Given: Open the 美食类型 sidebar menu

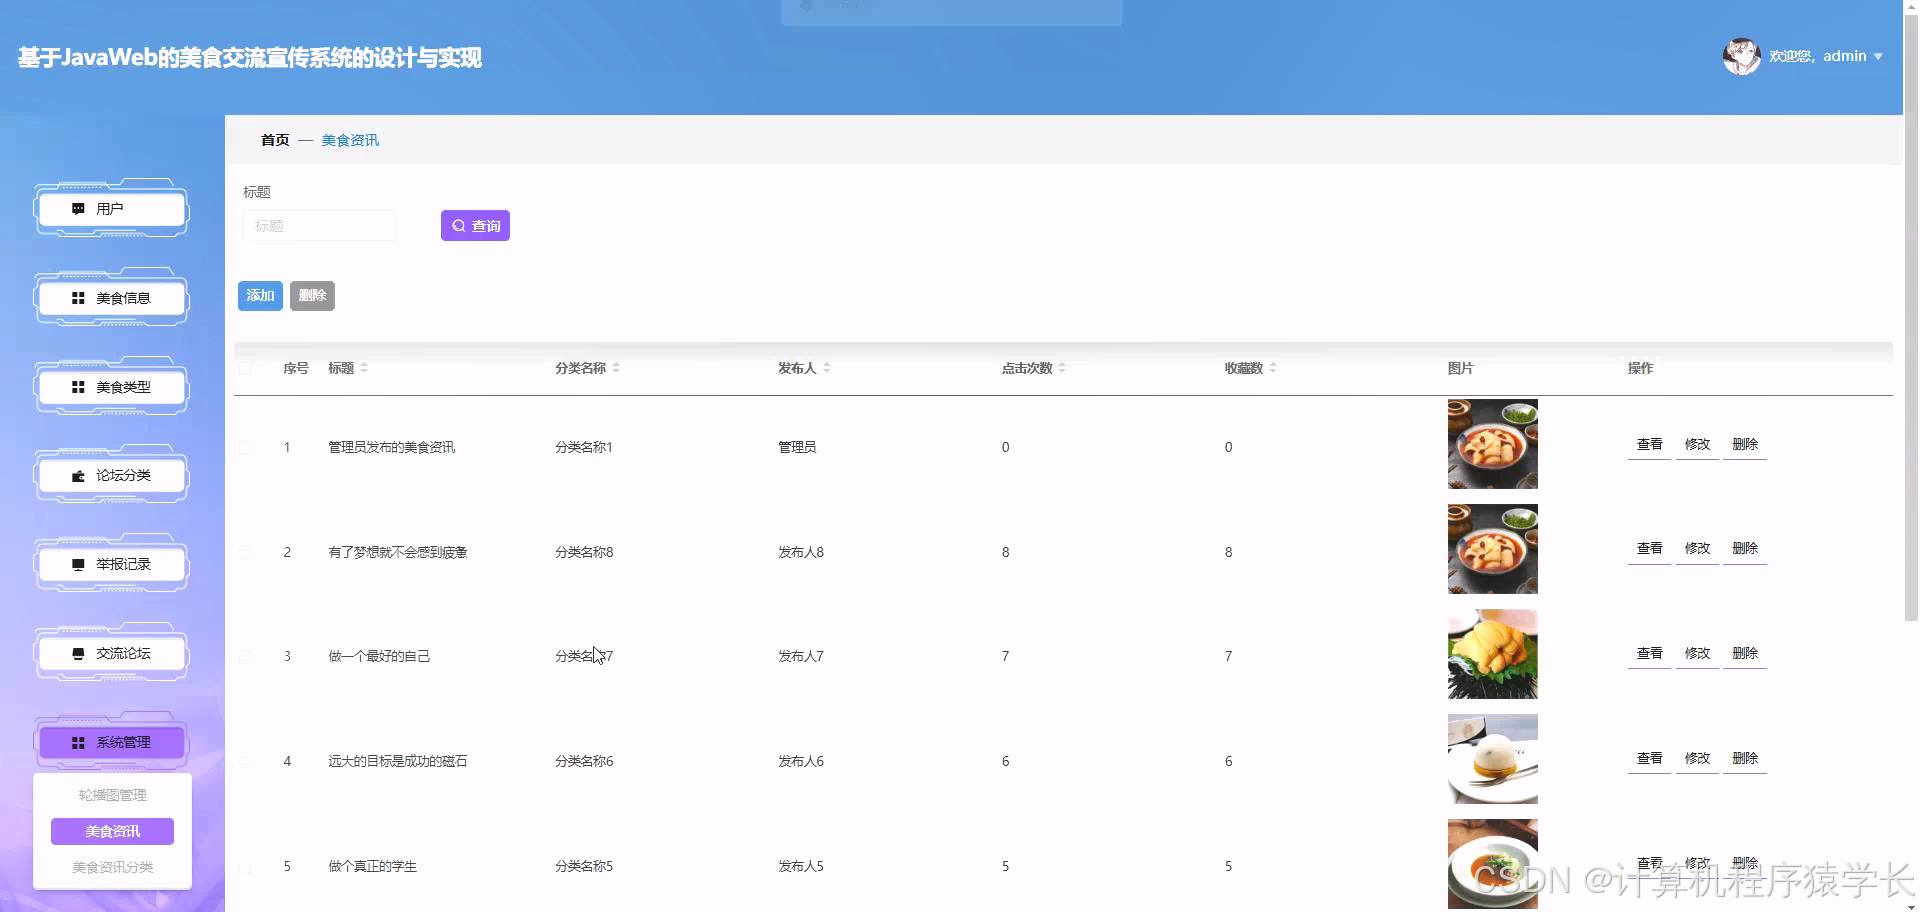Looking at the screenshot, I should [x=111, y=387].
